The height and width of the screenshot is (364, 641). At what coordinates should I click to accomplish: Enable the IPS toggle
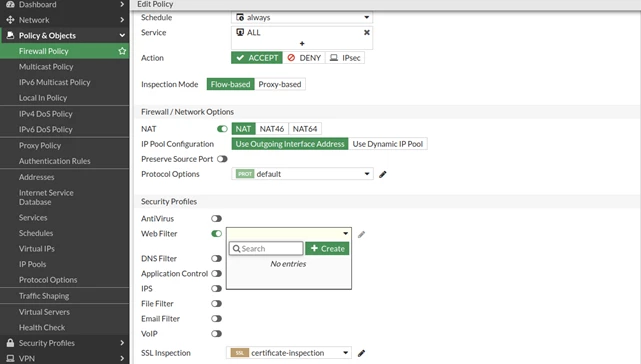pyautogui.click(x=216, y=288)
